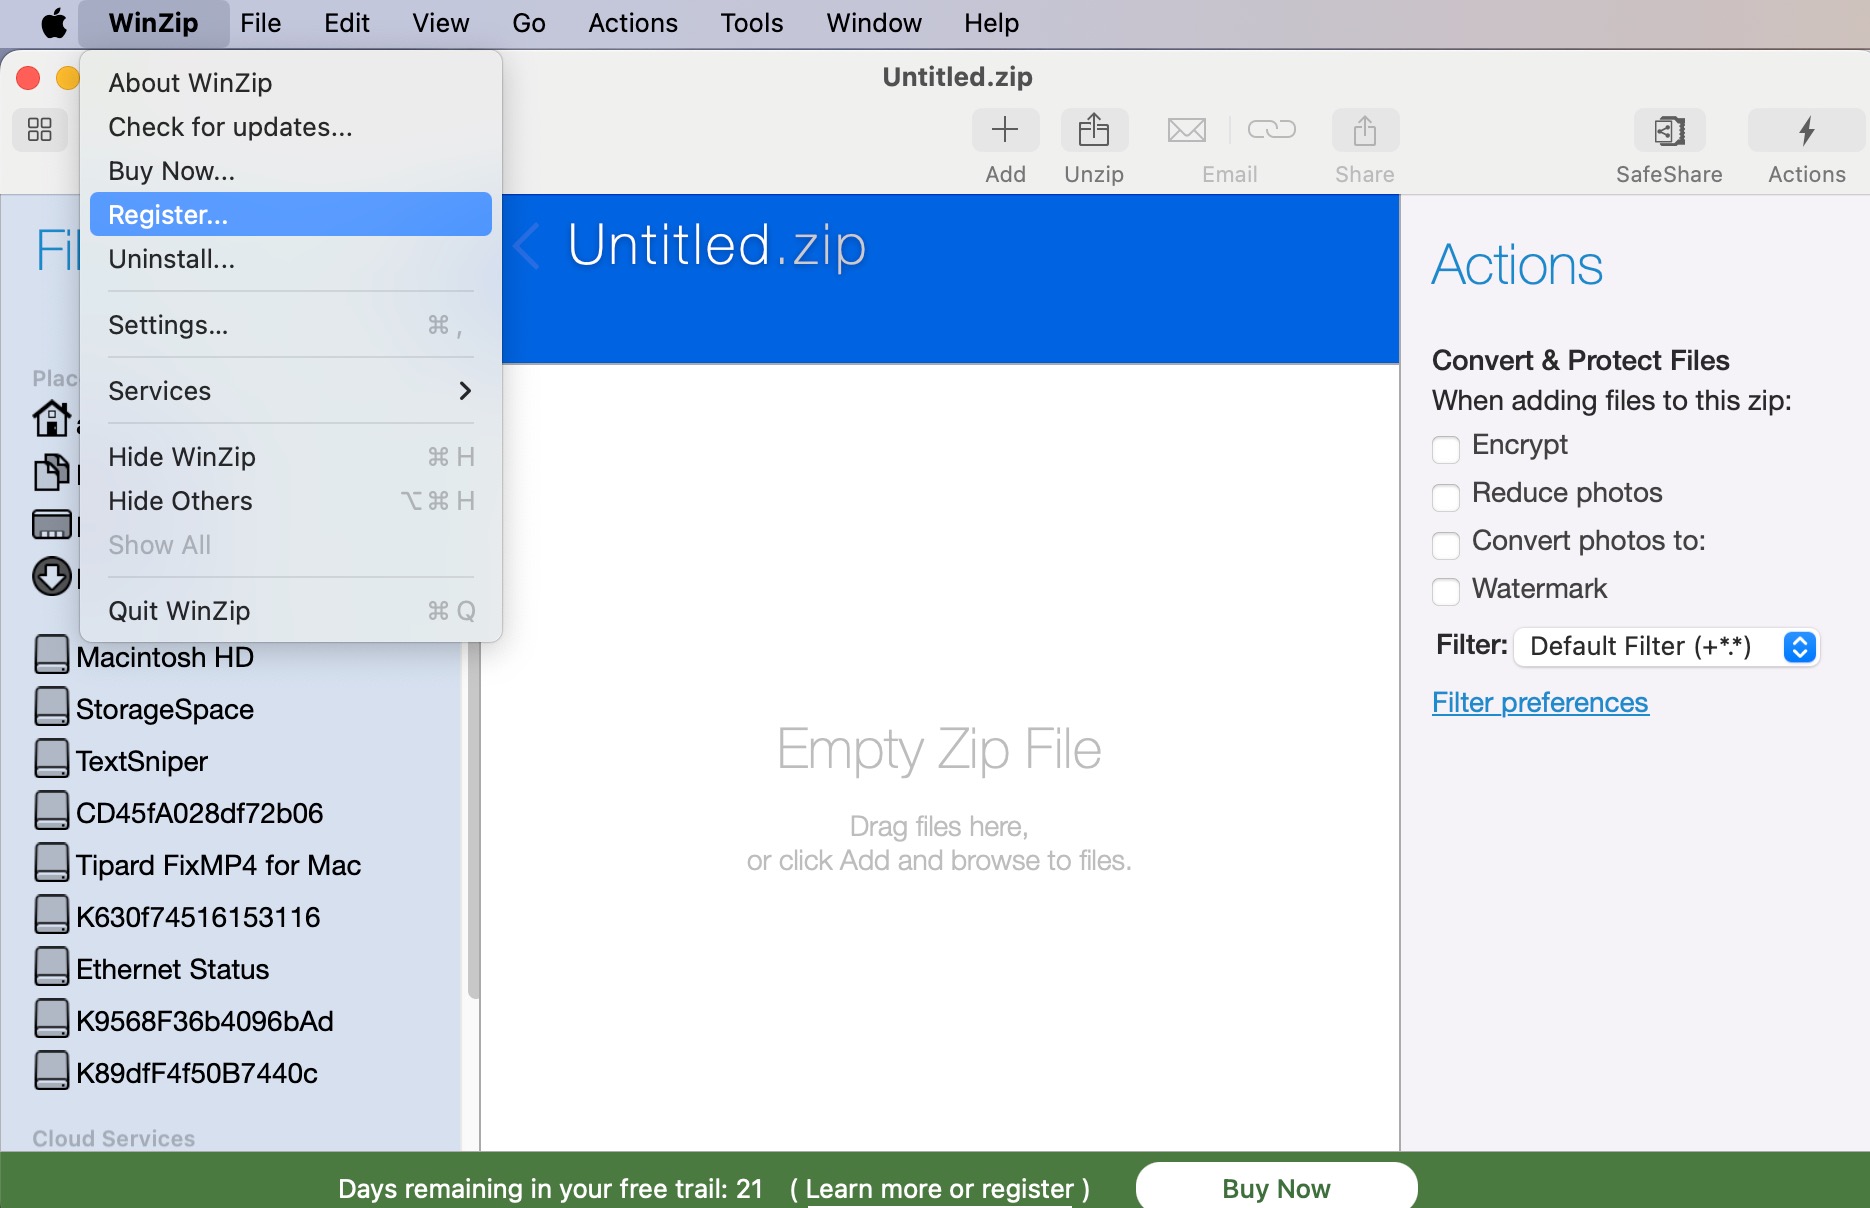Select Register... from the WinZip menu

[290, 215]
